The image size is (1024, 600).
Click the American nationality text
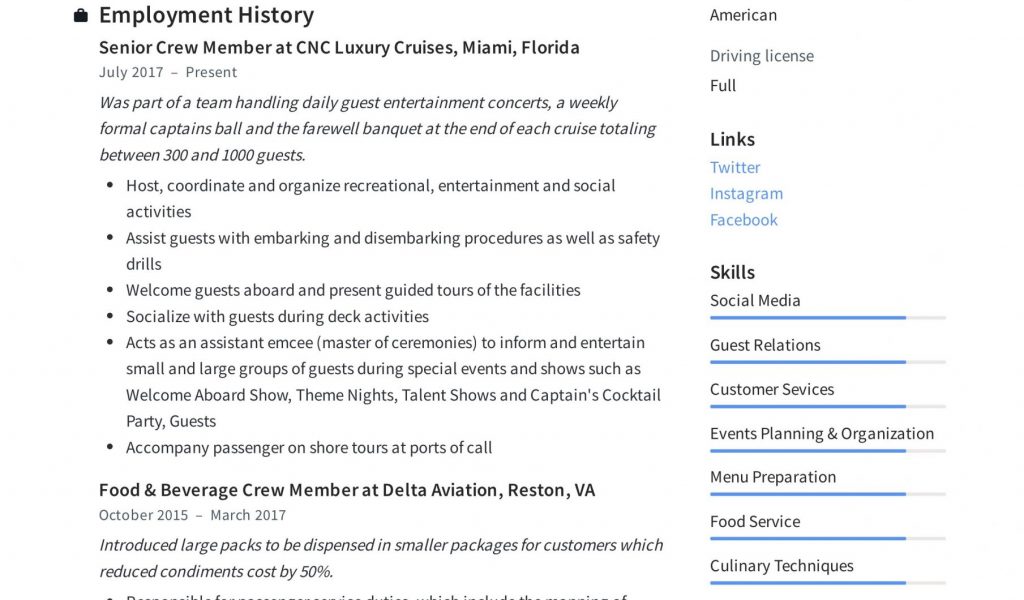click(743, 15)
